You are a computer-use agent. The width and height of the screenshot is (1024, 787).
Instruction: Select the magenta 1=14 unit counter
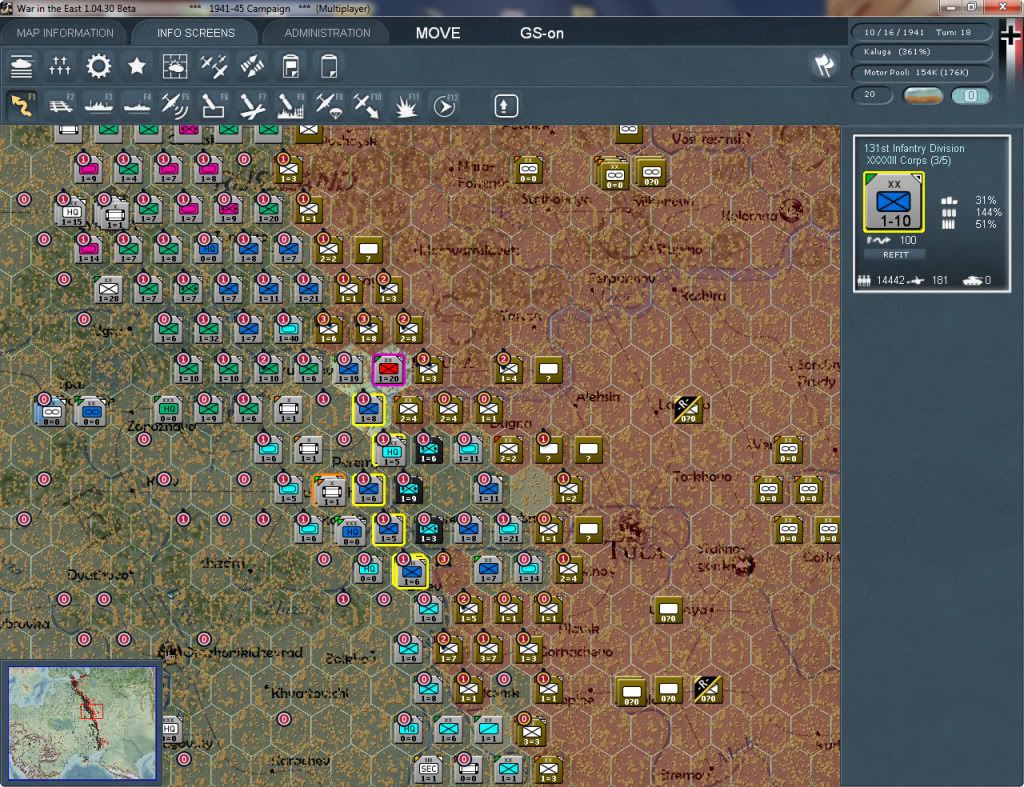point(89,250)
